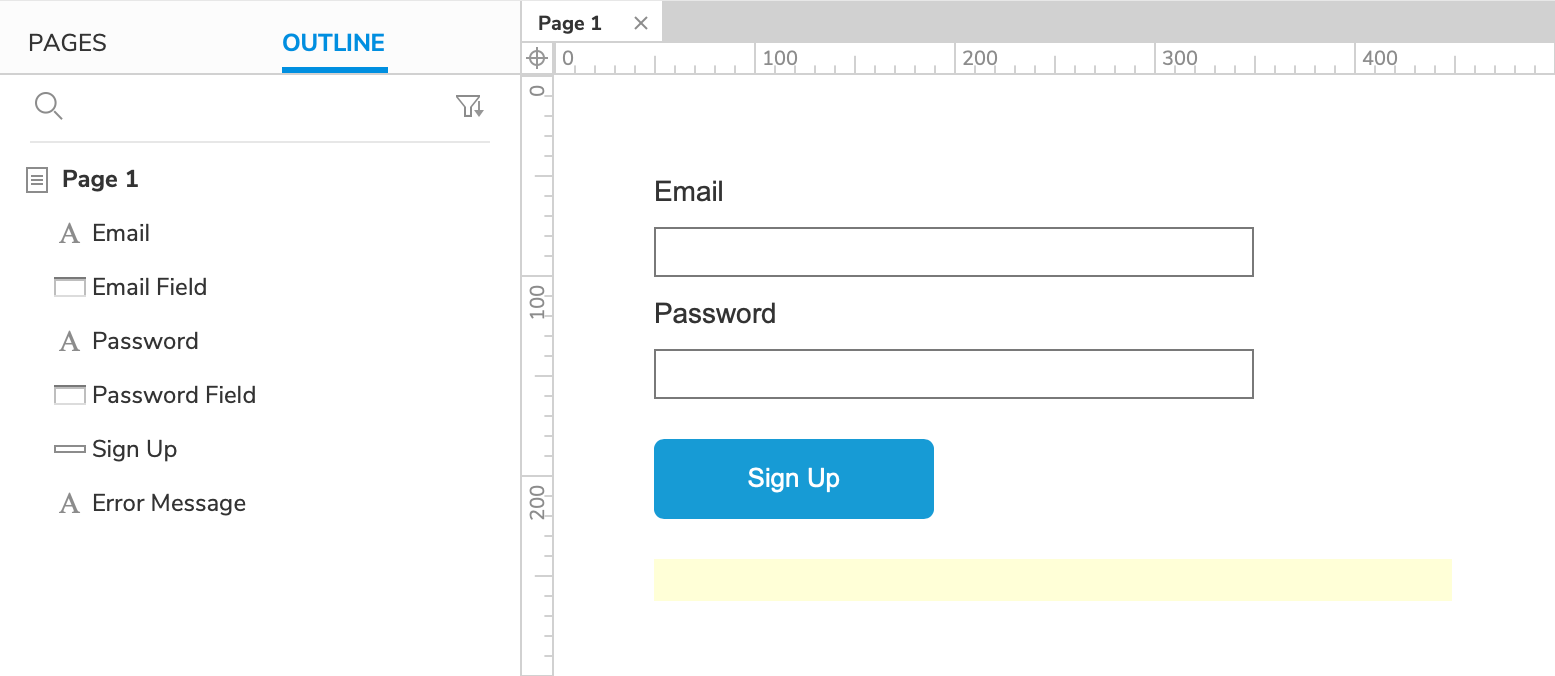Click the Page 1 document icon
This screenshot has height=676, width=1555.
pos(37,180)
